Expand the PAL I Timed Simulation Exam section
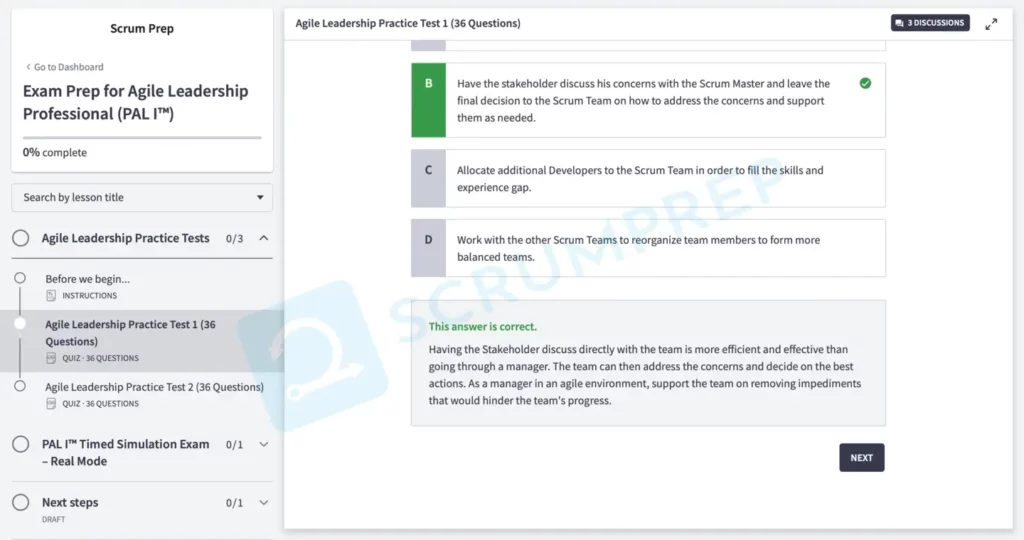Screen dimensions: 1024x540 (x=264, y=444)
